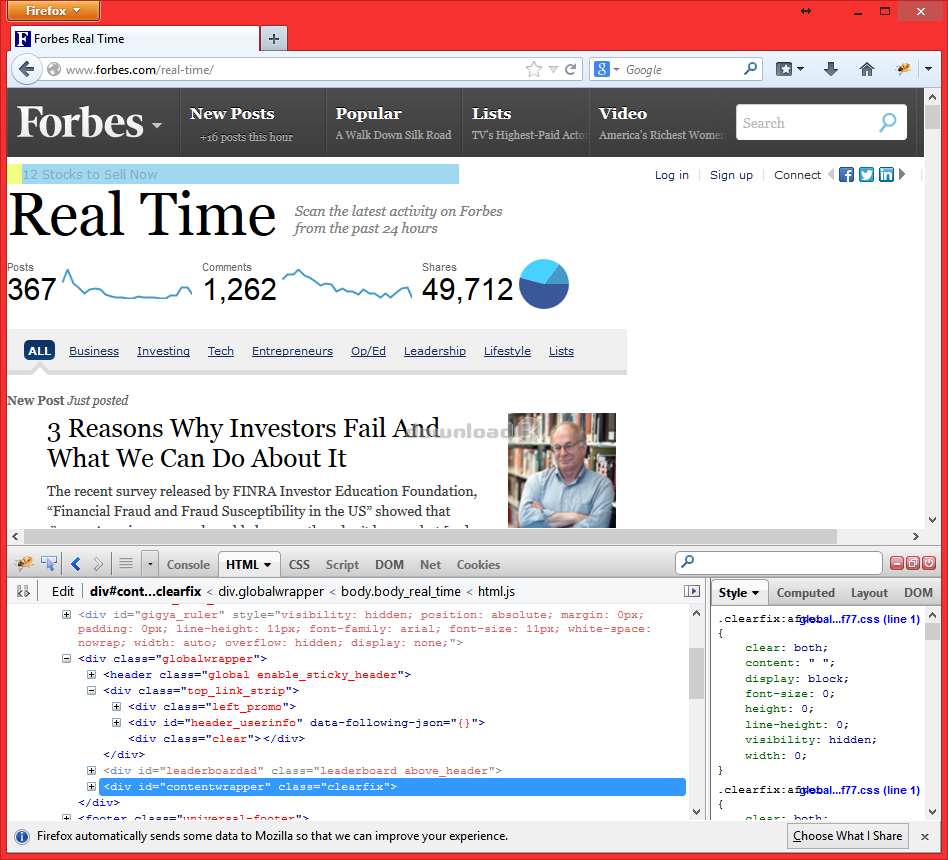
Task: Go forward in Firebug panel history
Action: tap(98, 564)
